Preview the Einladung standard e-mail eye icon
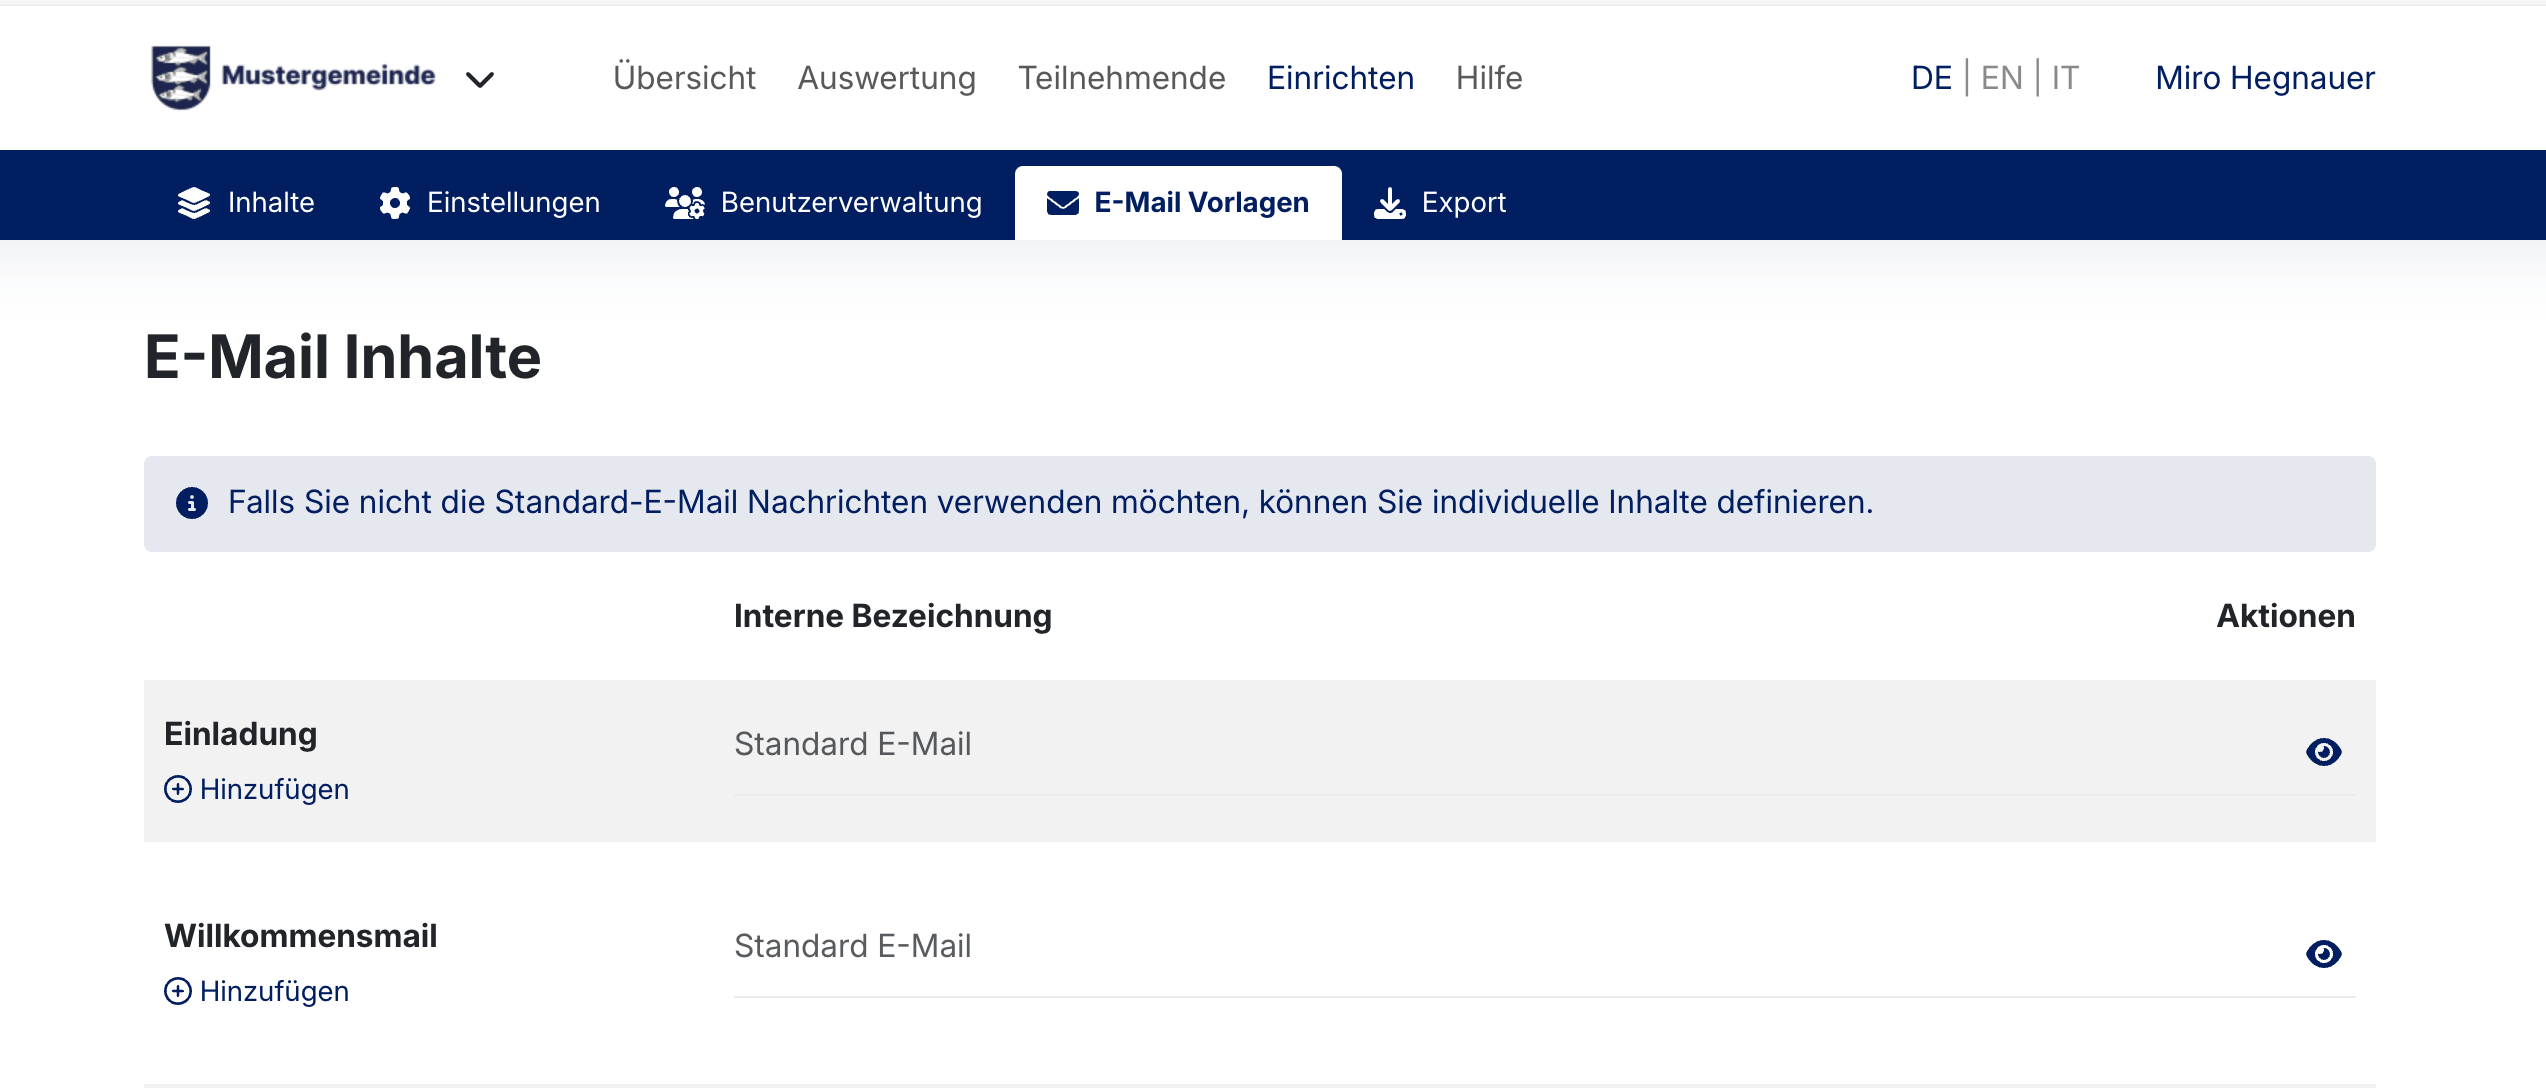The width and height of the screenshot is (2546, 1088). point(2324,752)
